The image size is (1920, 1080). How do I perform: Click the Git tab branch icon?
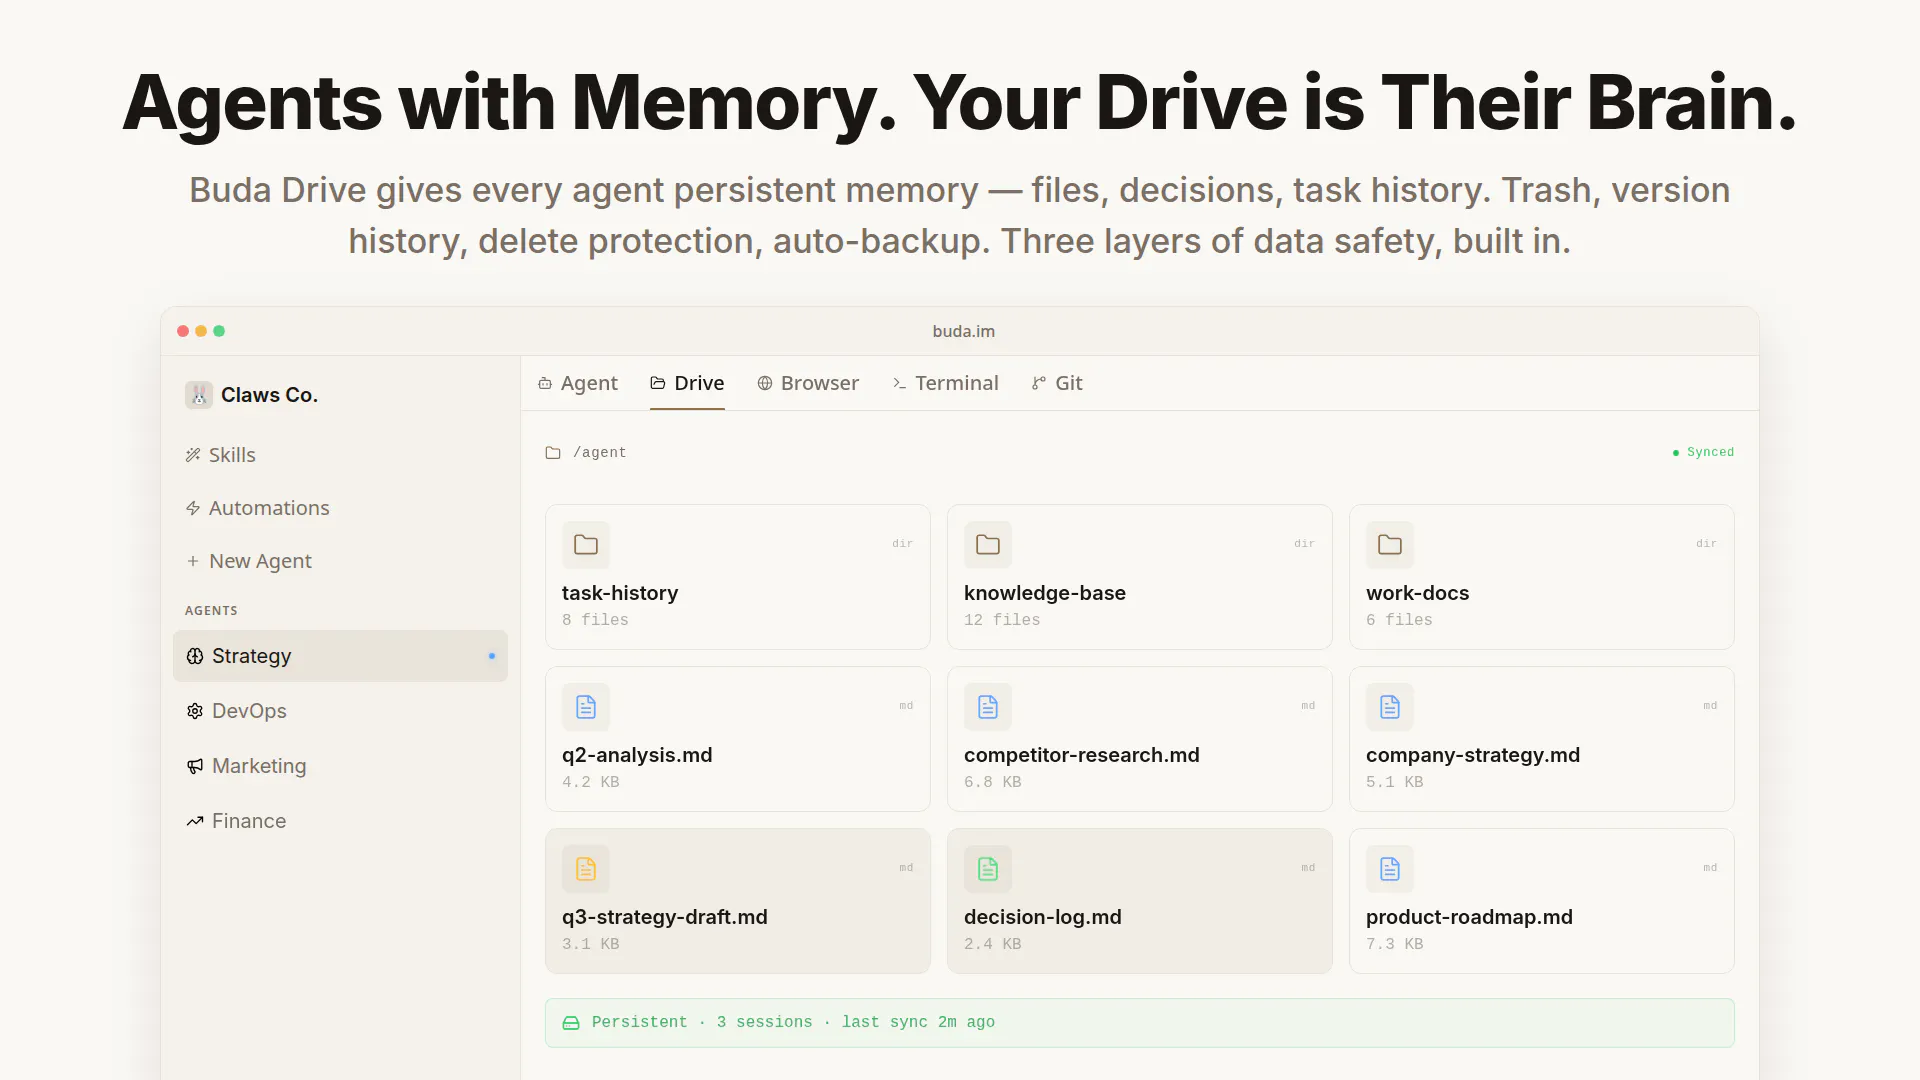point(1039,383)
